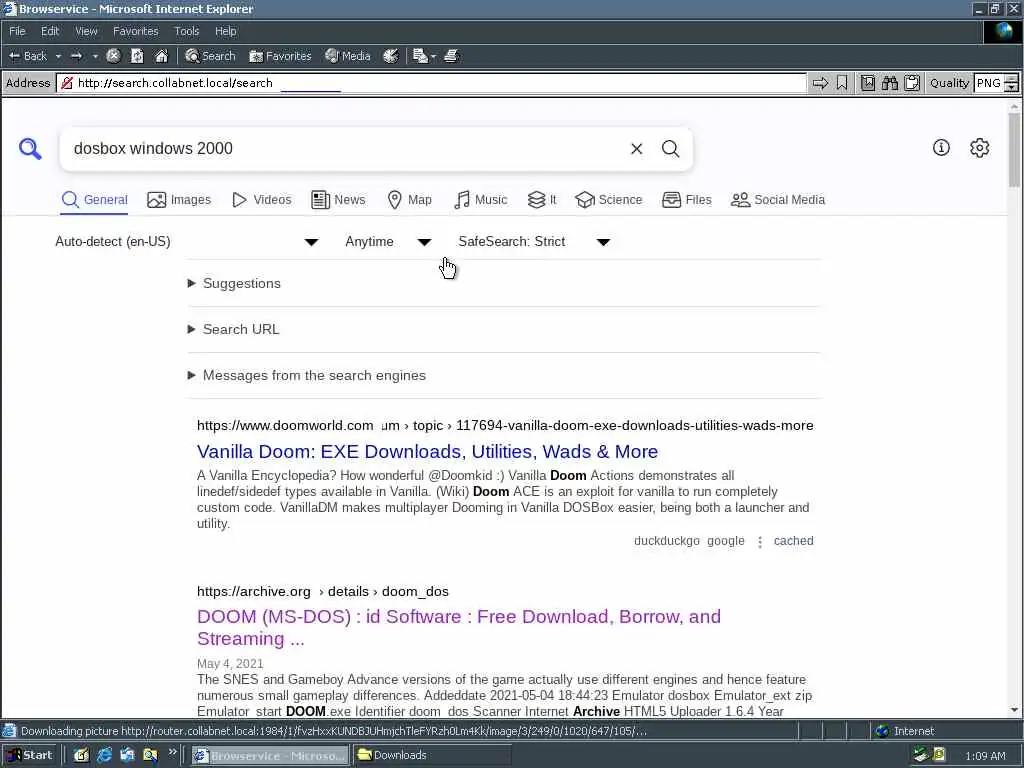Click the blue magnifier logo on the search page

click(x=30, y=149)
